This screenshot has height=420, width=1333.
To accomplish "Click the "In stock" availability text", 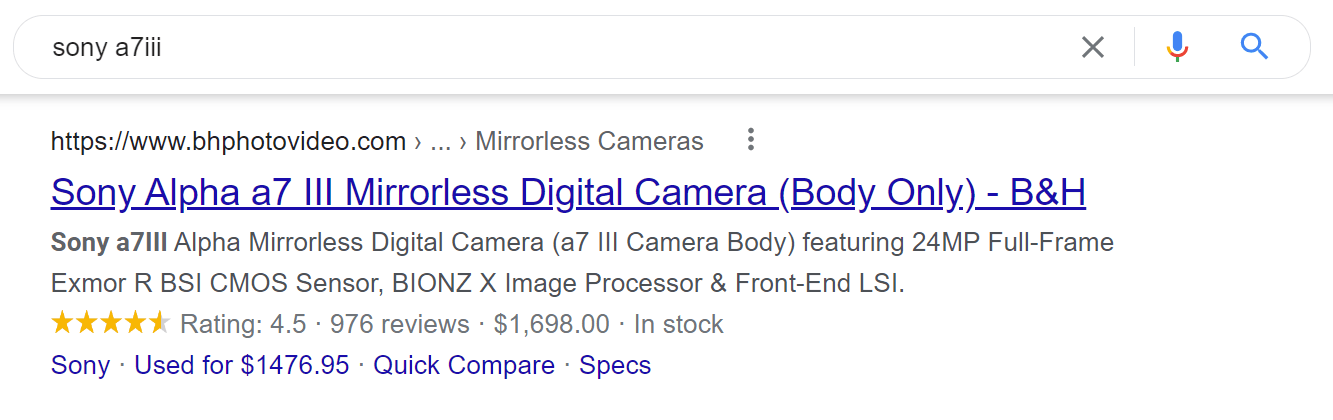I will pyautogui.click(x=678, y=324).
